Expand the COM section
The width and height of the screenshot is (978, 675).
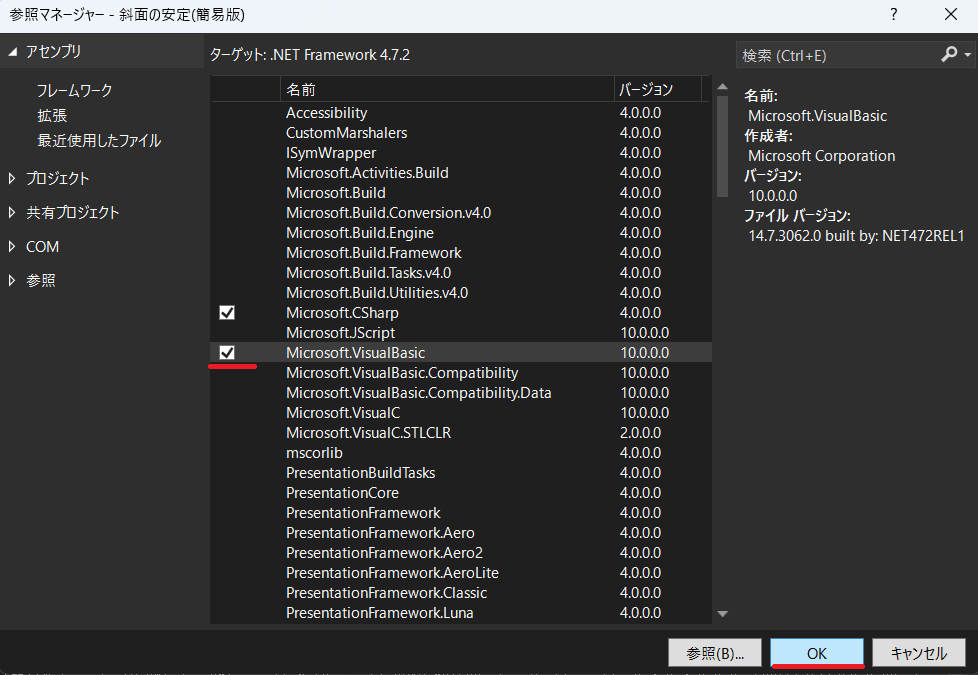tap(13, 247)
